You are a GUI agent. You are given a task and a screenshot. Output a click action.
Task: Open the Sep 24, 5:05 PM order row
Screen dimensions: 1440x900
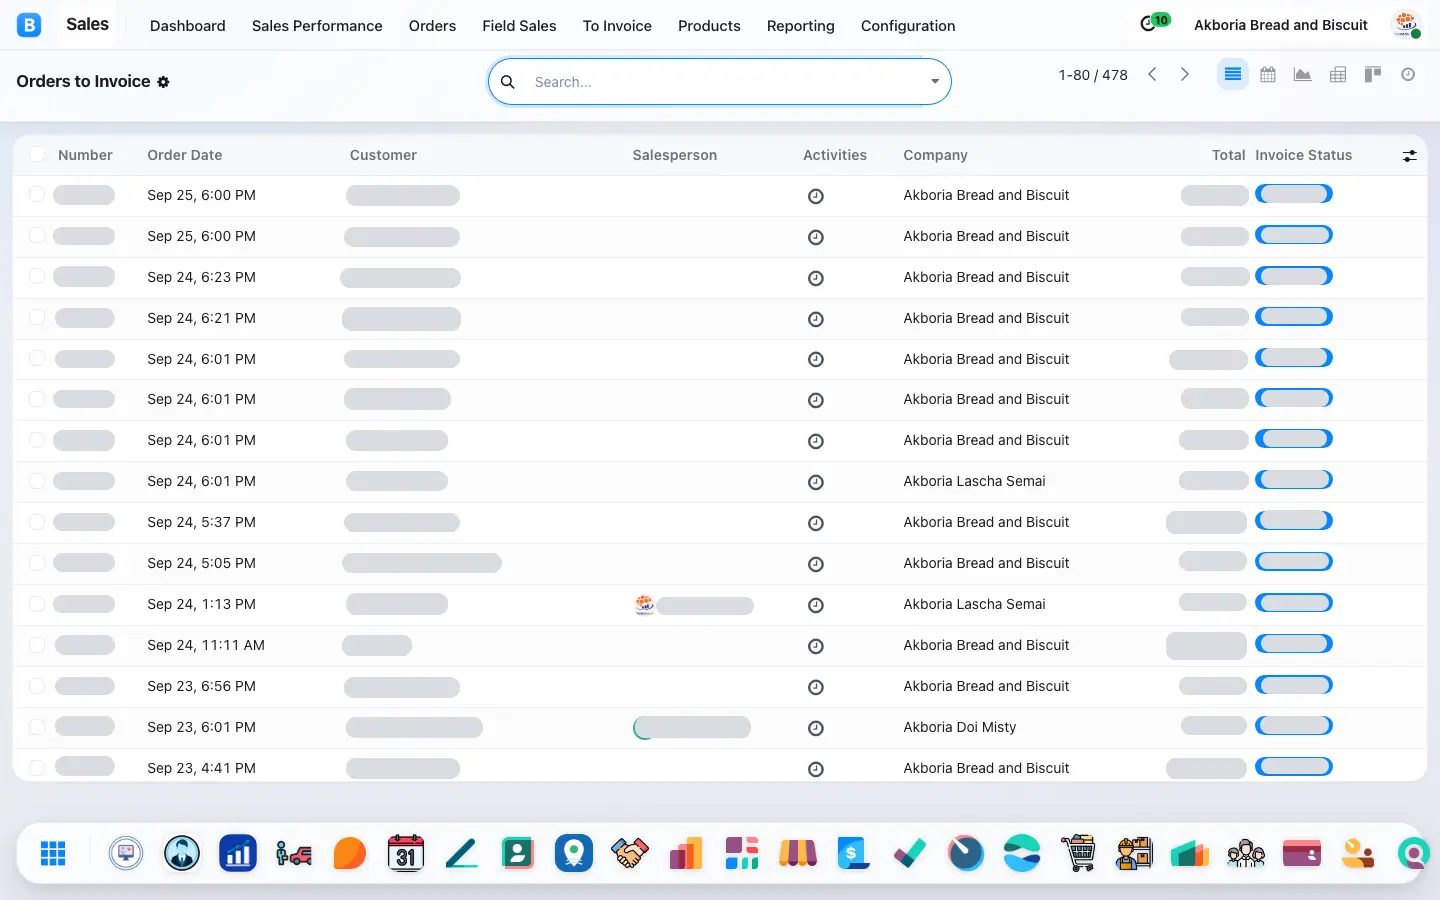point(720,564)
